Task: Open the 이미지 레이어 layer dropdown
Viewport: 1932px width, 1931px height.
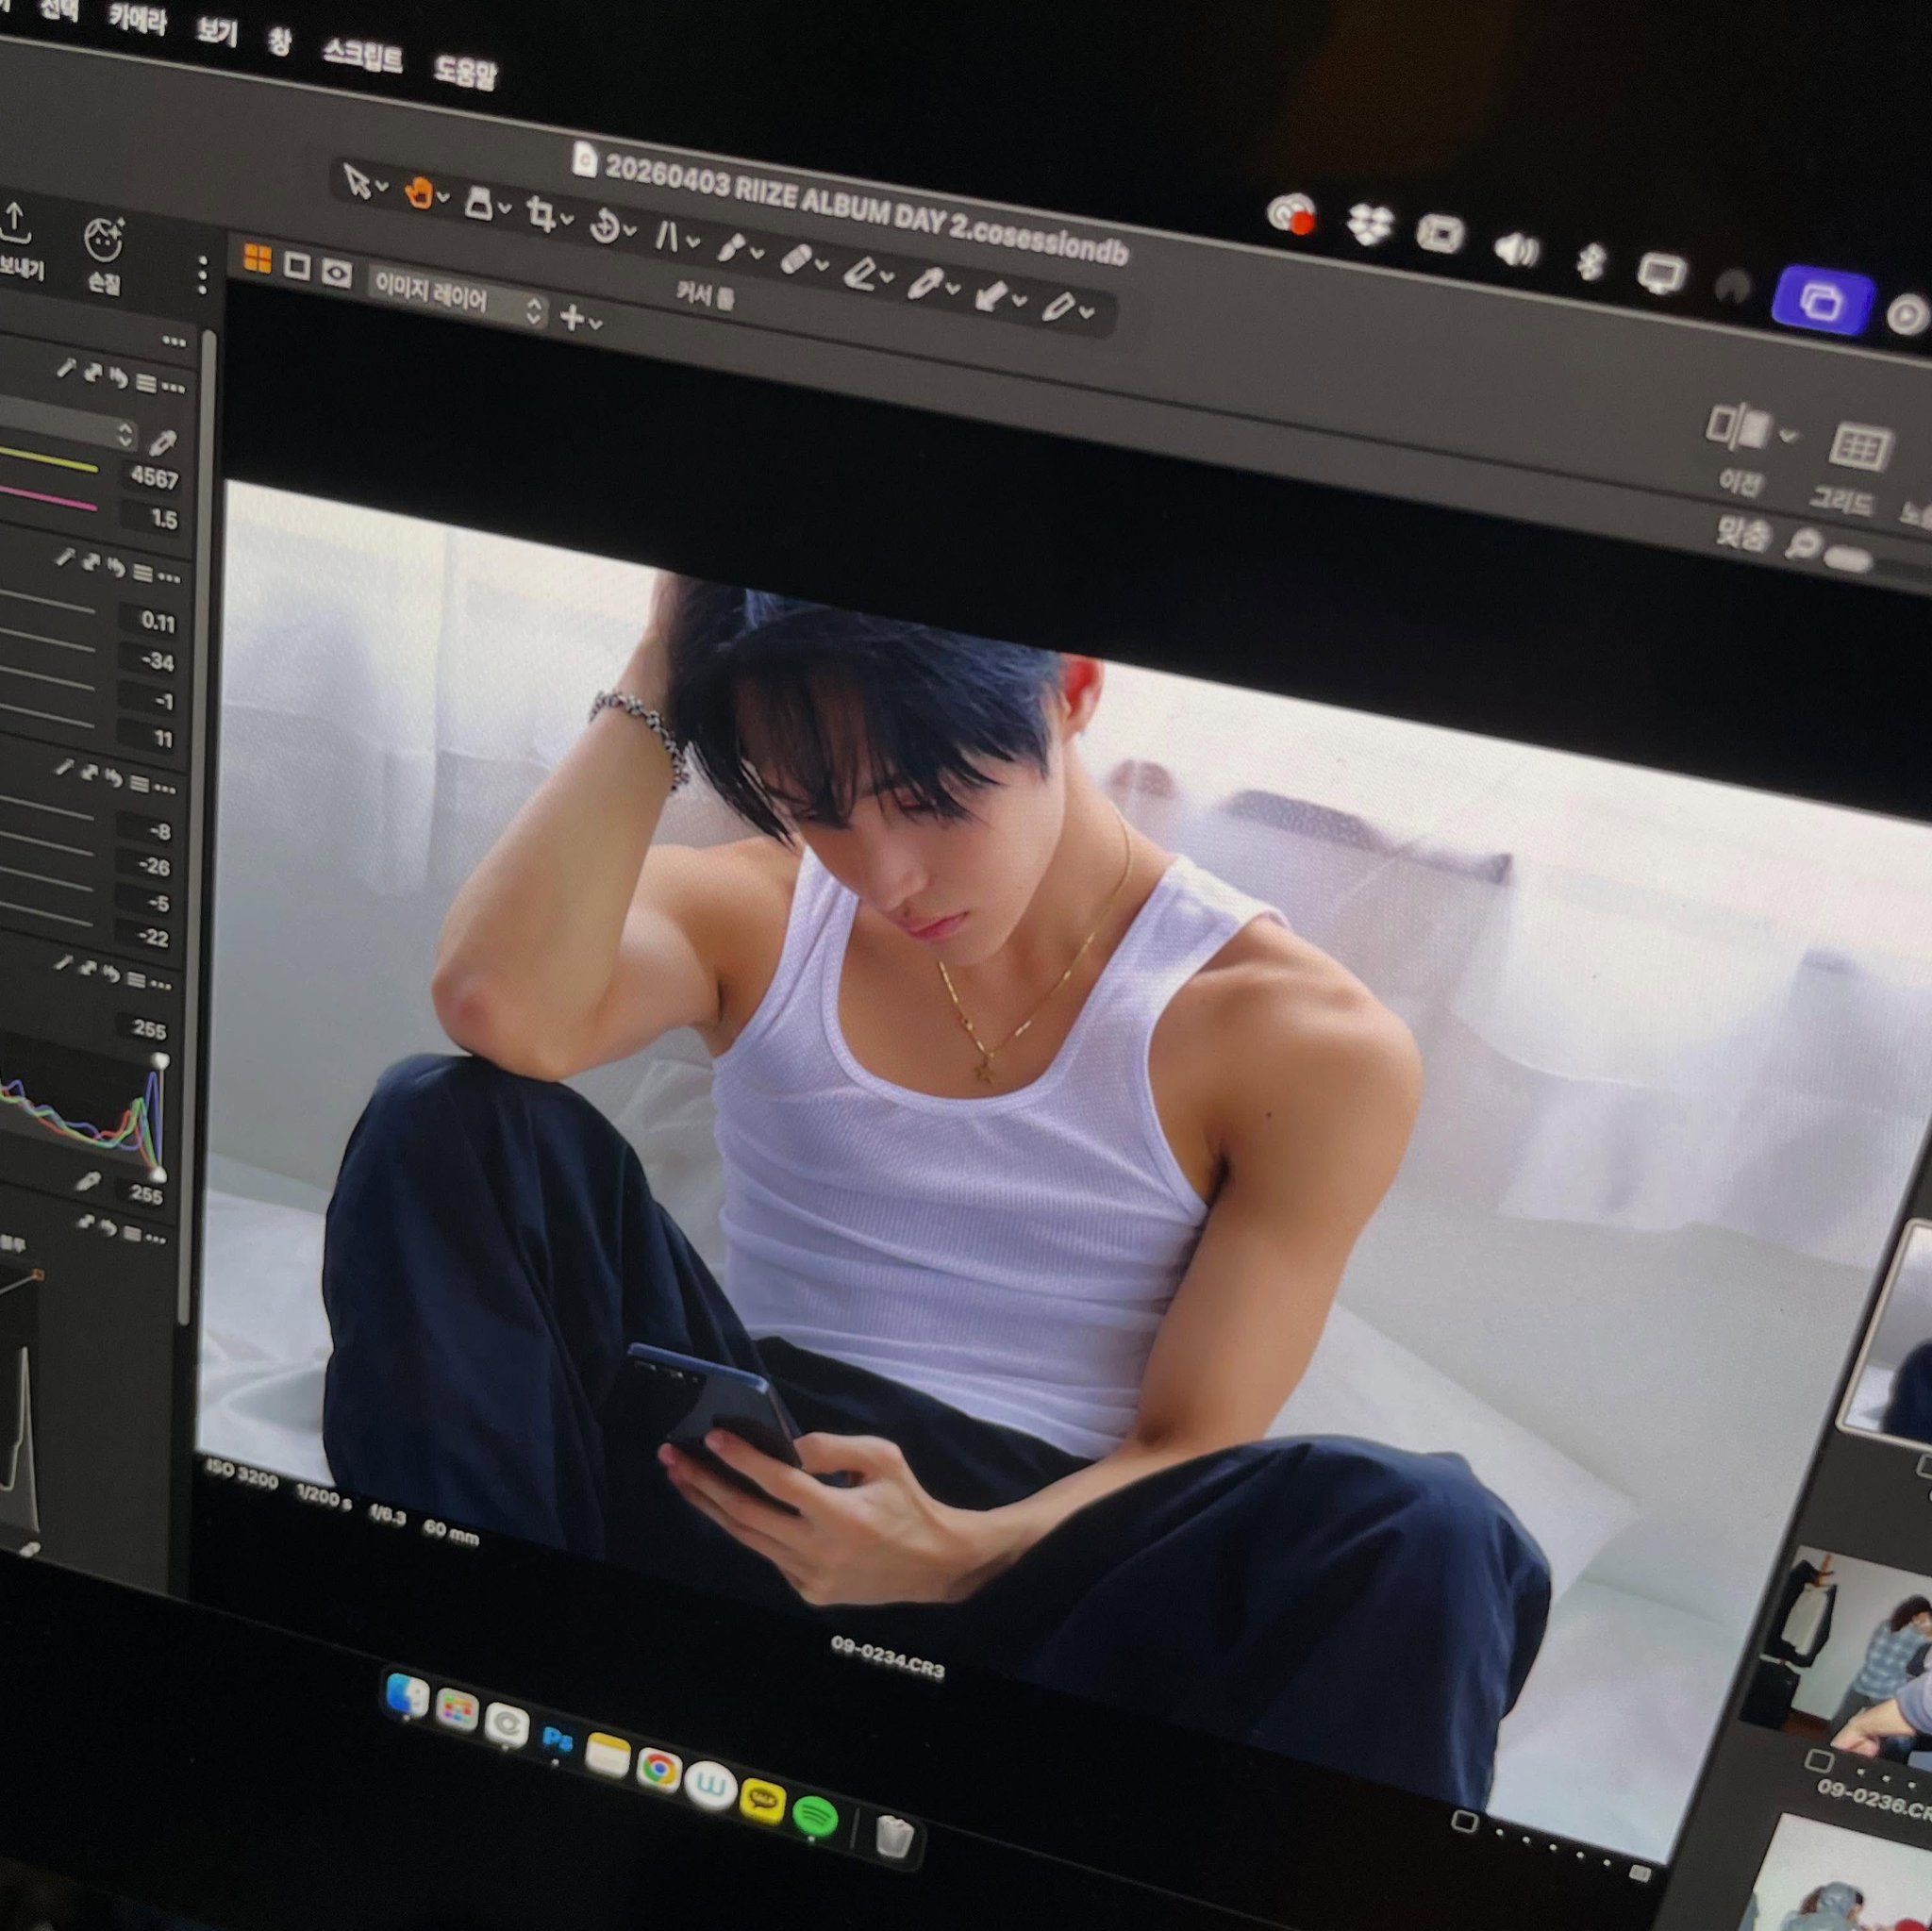Action: (x=458, y=297)
